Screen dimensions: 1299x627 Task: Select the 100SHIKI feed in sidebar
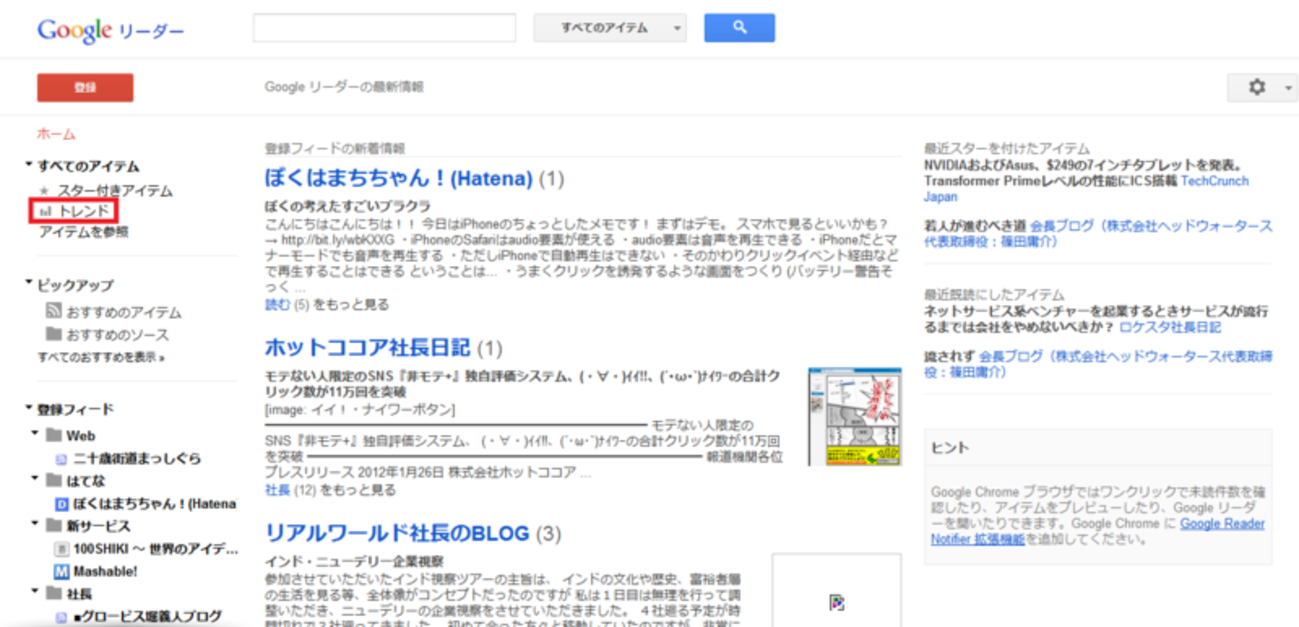point(154,549)
